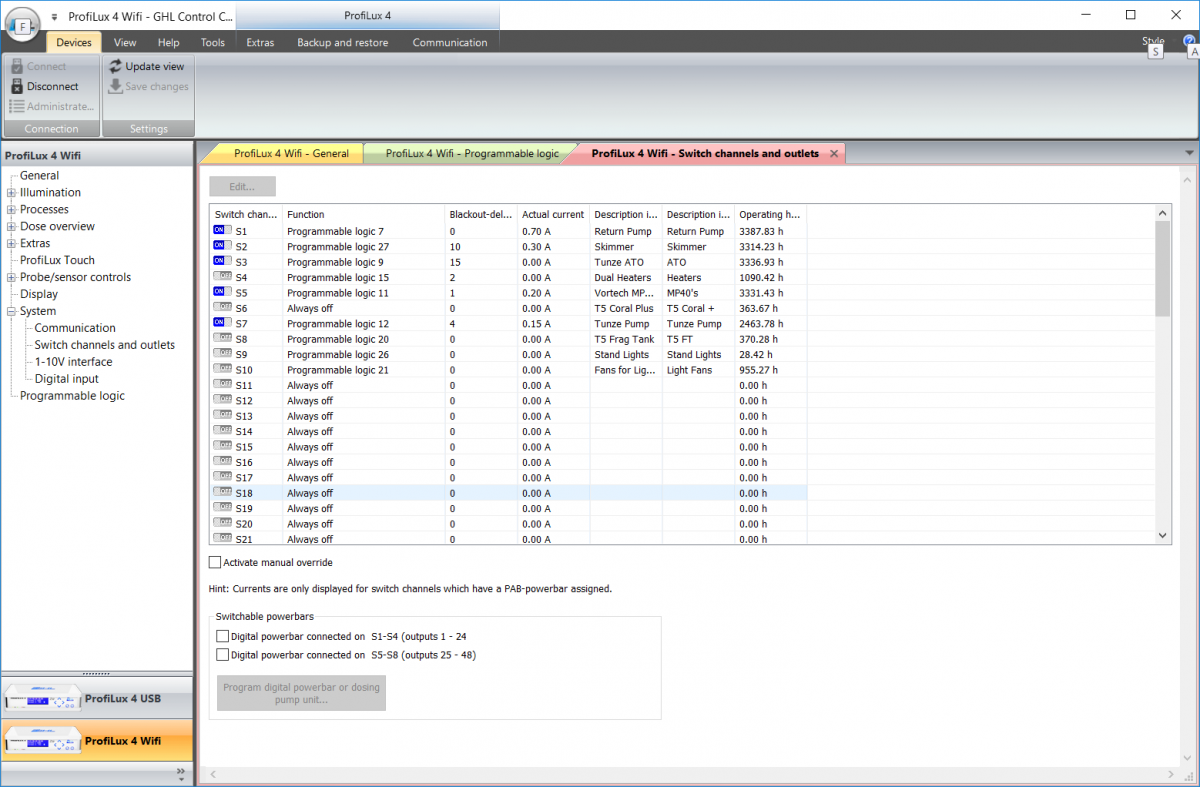Toggle the S1 ON switch indicator
The image size is (1200, 787).
[222, 231]
